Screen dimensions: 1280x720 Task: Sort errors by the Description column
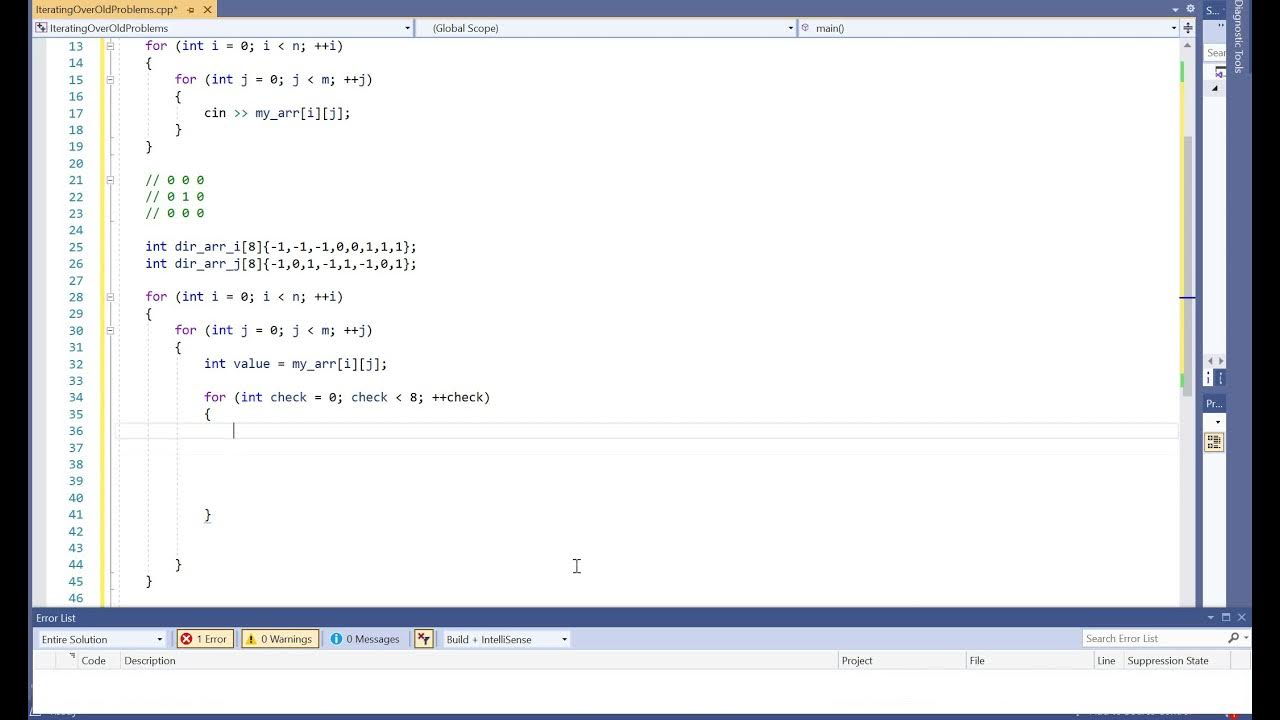(x=478, y=660)
